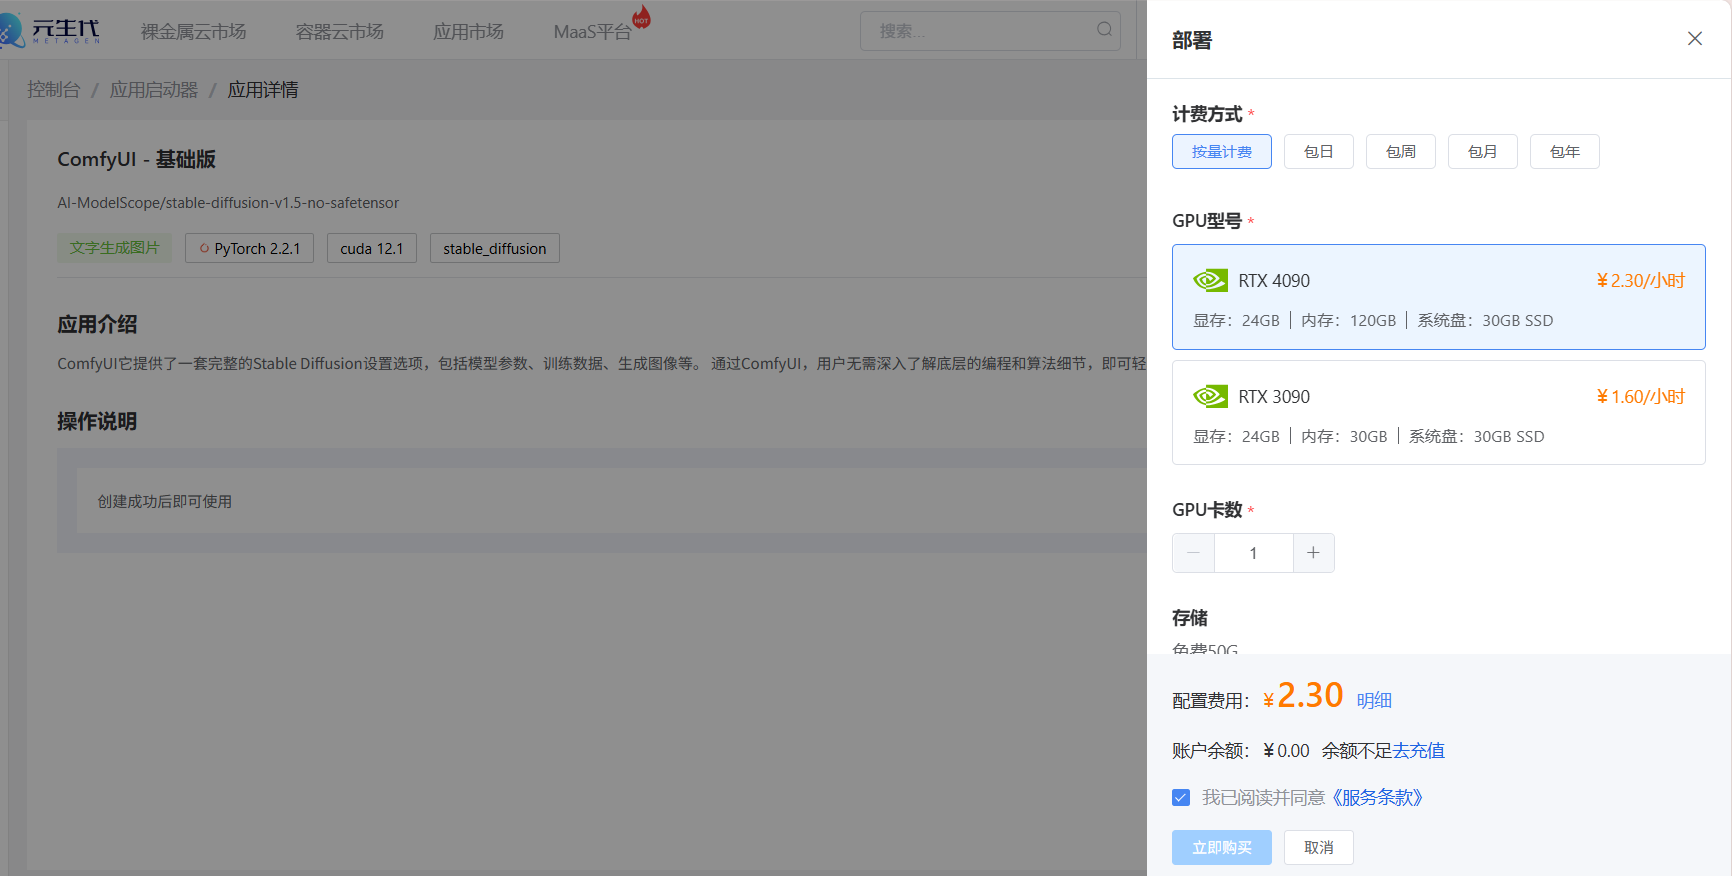
Task: Click the HOT flame badge on MaaS平台
Action: [x=641, y=17]
